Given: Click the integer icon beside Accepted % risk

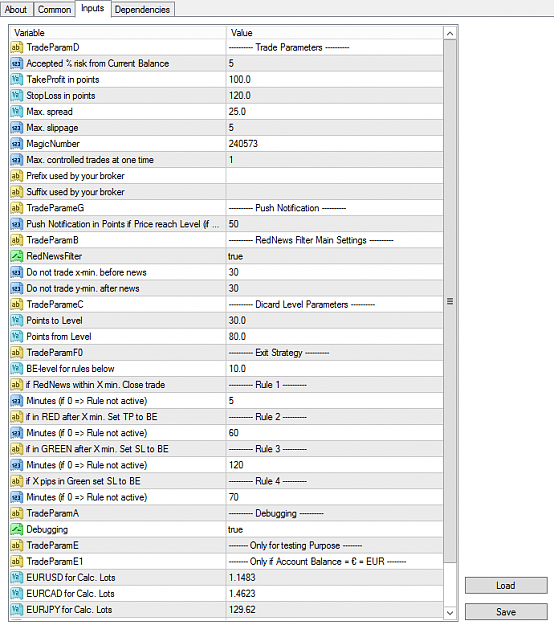Looking at the screenshot, I should [16, 63].
